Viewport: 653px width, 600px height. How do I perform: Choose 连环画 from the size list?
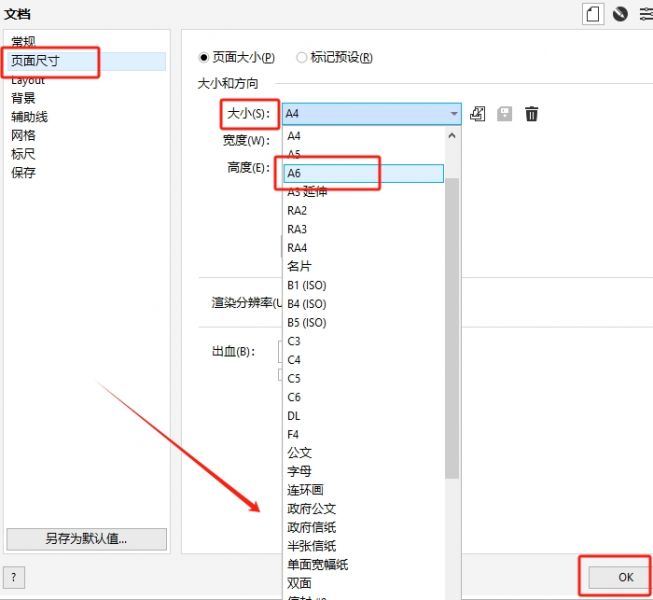pyautogui.click(x=363, y=490)
